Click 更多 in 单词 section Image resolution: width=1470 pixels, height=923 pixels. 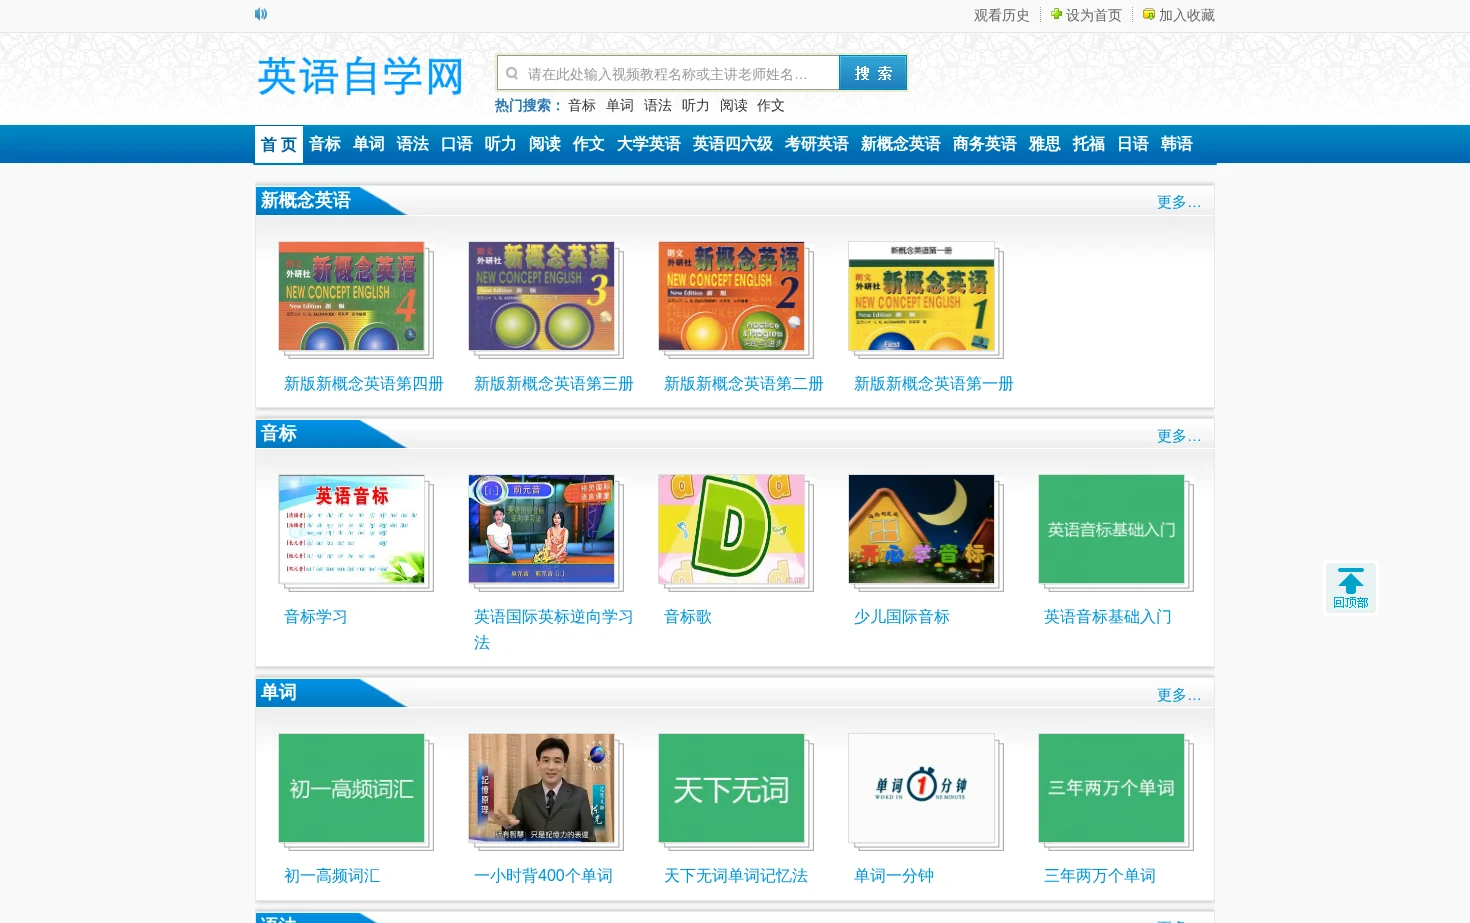click(1179, 695)
